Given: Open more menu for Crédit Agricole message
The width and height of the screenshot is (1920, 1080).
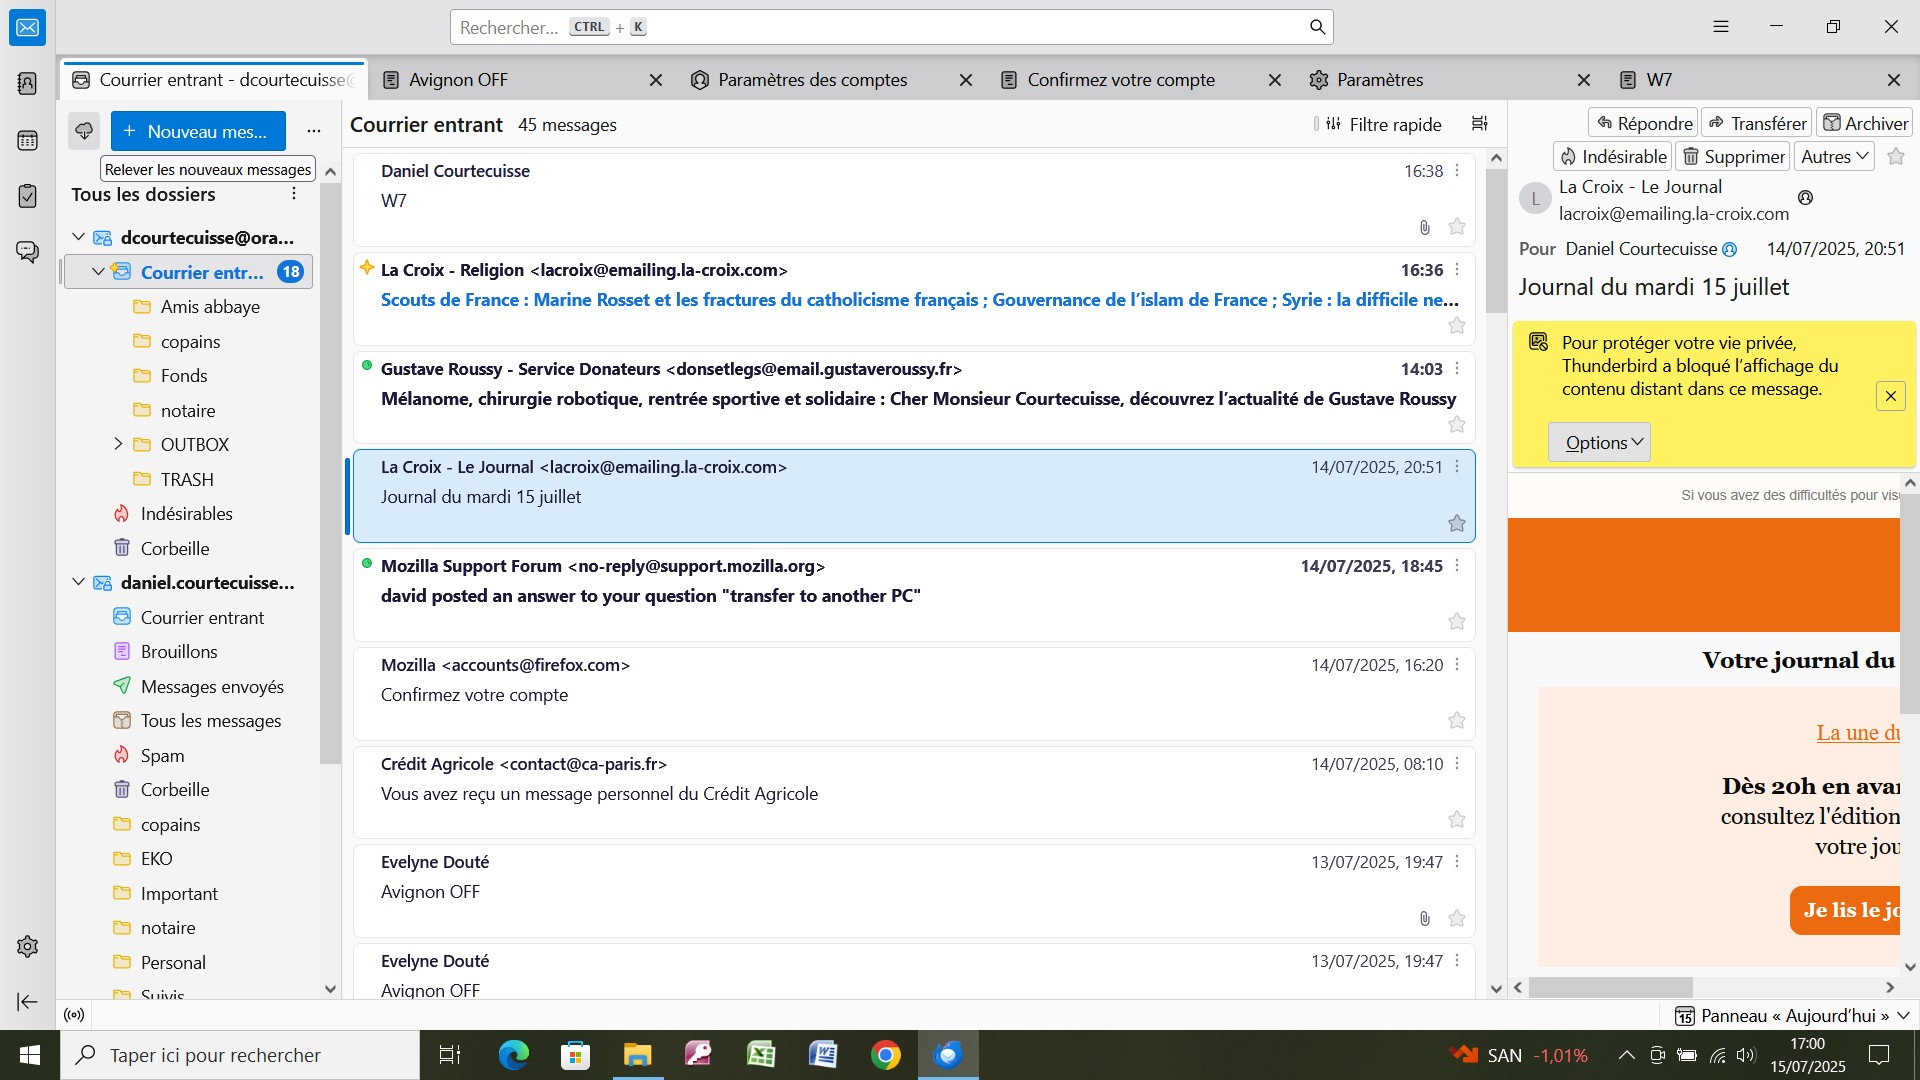Looking at the screenshot, I should pos(1457,764).
